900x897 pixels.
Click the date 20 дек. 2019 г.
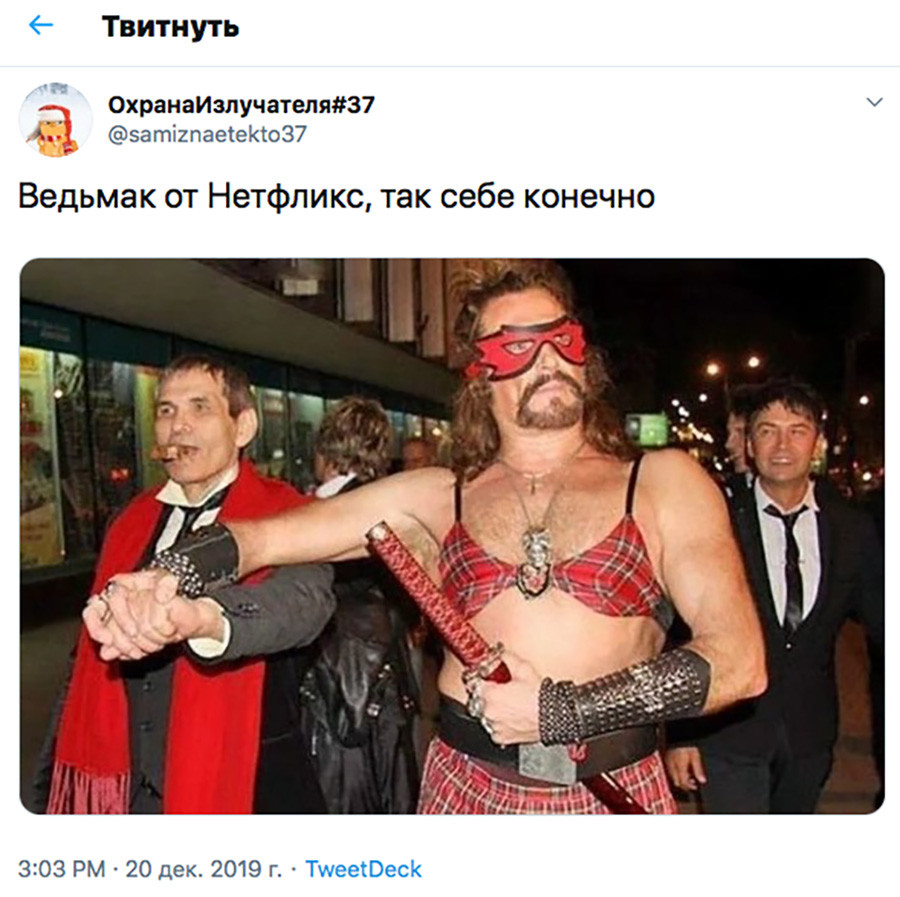pos(204,869)
